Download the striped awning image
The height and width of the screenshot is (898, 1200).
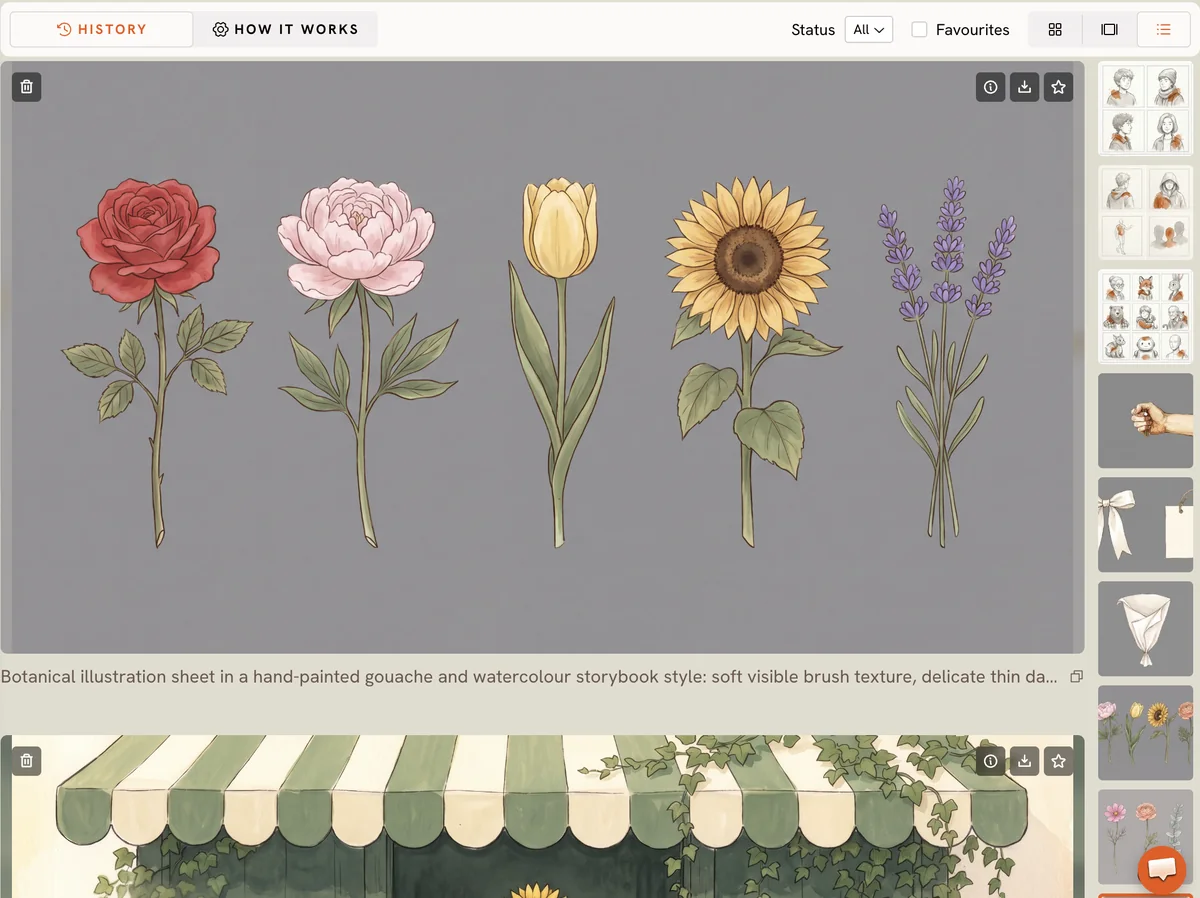[1024, 761]
